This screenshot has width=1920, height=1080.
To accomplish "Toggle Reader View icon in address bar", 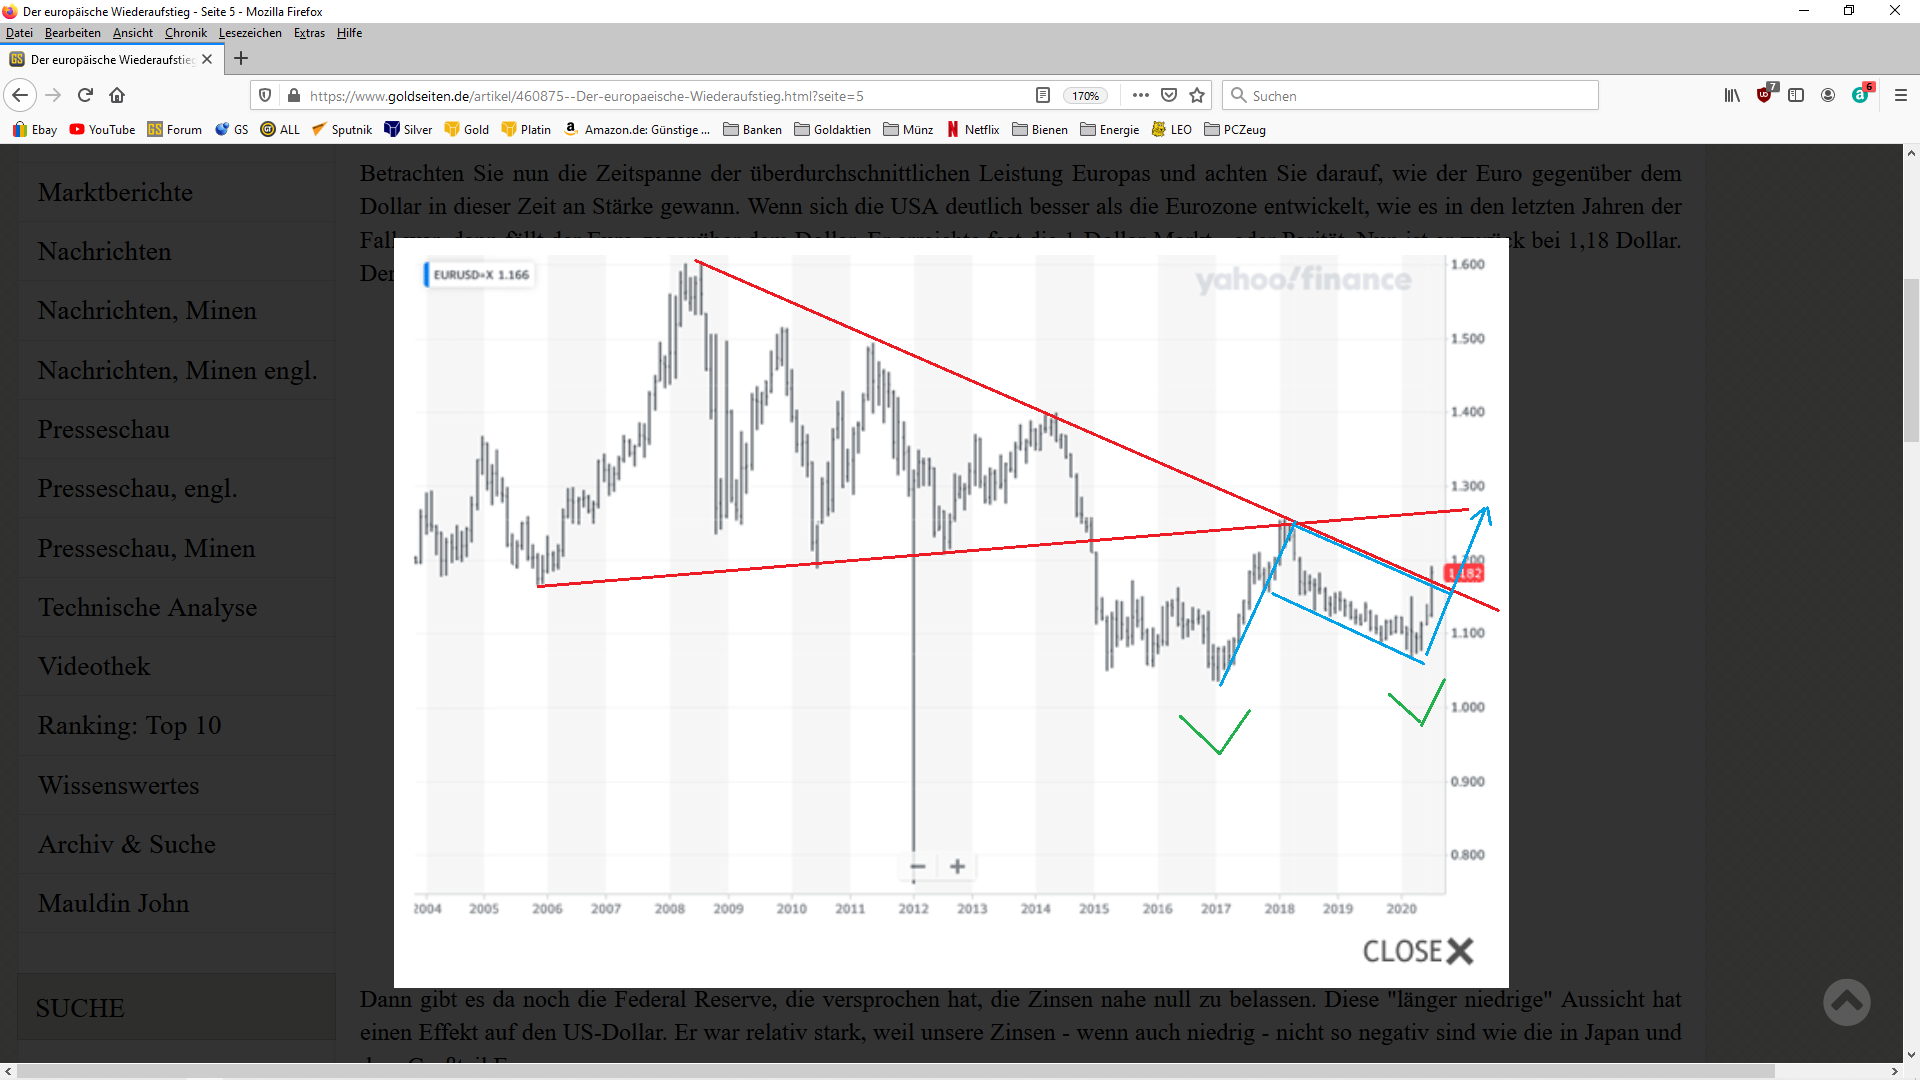I will click(x=1042, y=95).
